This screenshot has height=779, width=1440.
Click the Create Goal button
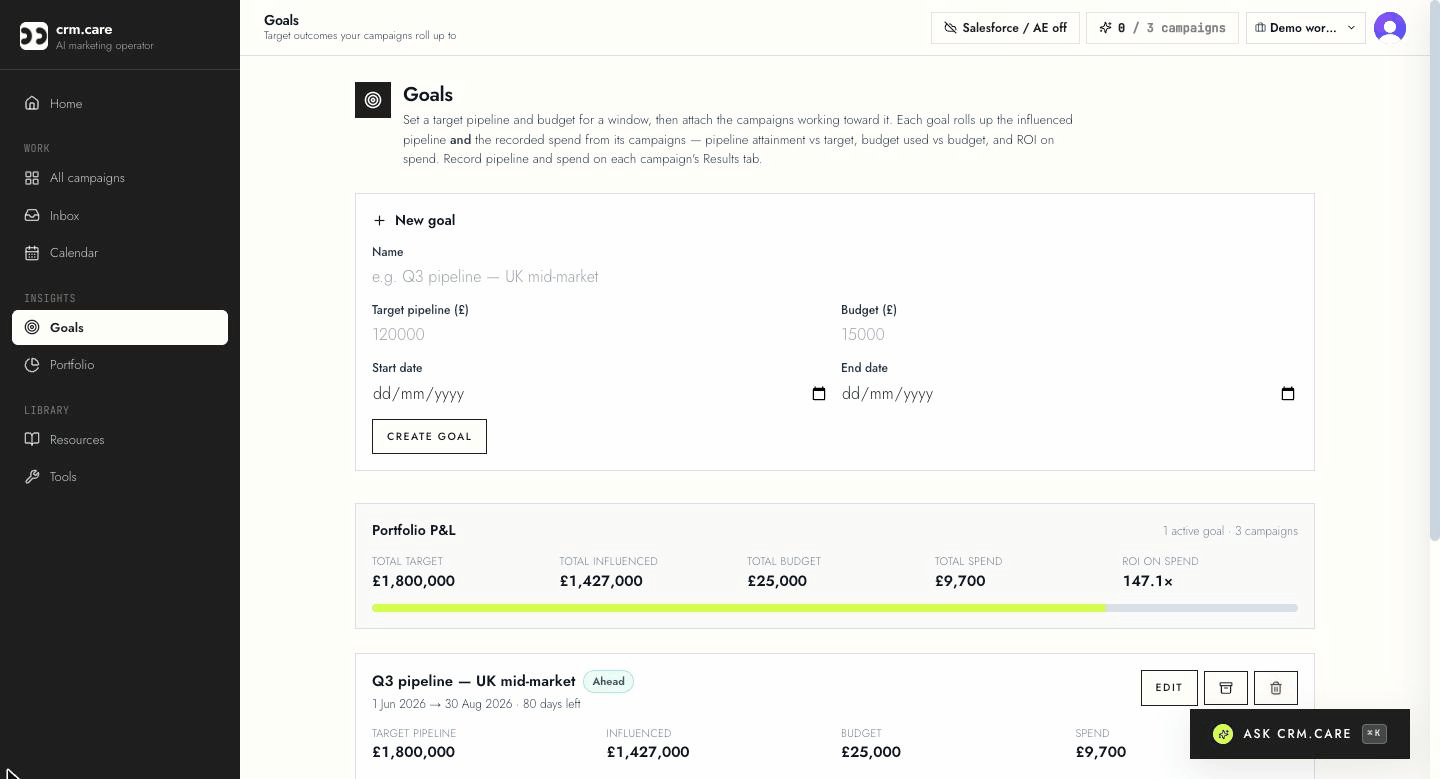(429, 436)
